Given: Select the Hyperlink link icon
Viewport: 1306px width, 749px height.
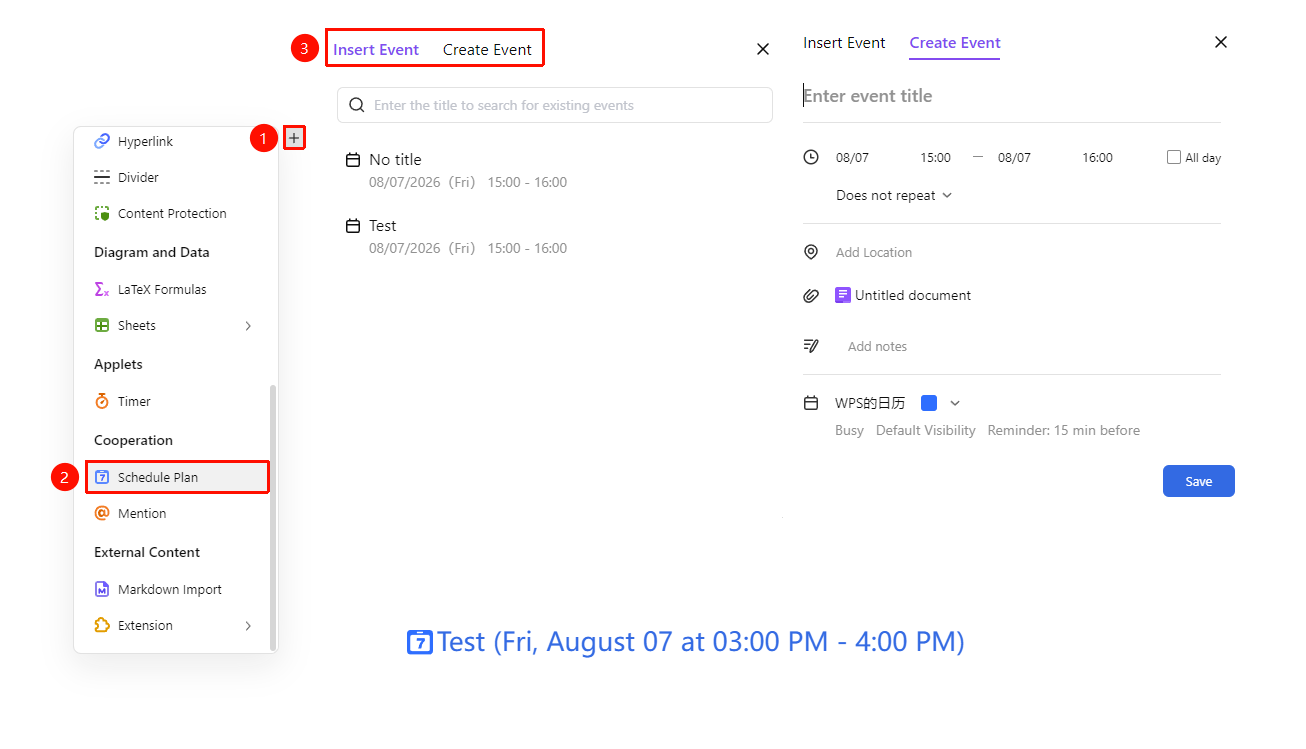Looking at the screenshot, I should click(x=101, y=141).
